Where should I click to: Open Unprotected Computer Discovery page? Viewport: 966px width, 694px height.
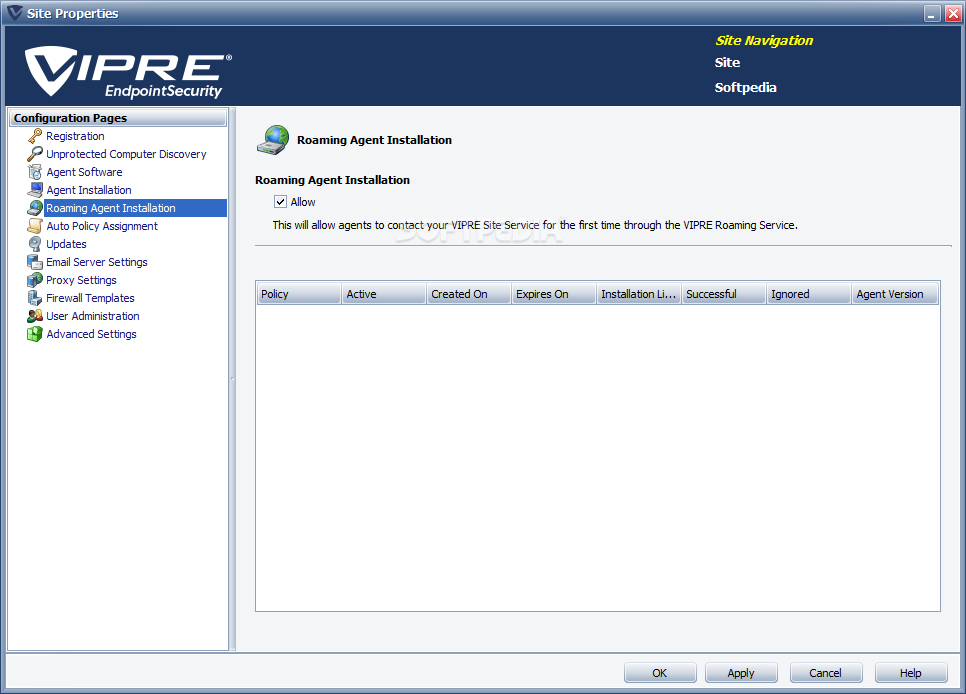pyautogui.click(x=126, y=153)
